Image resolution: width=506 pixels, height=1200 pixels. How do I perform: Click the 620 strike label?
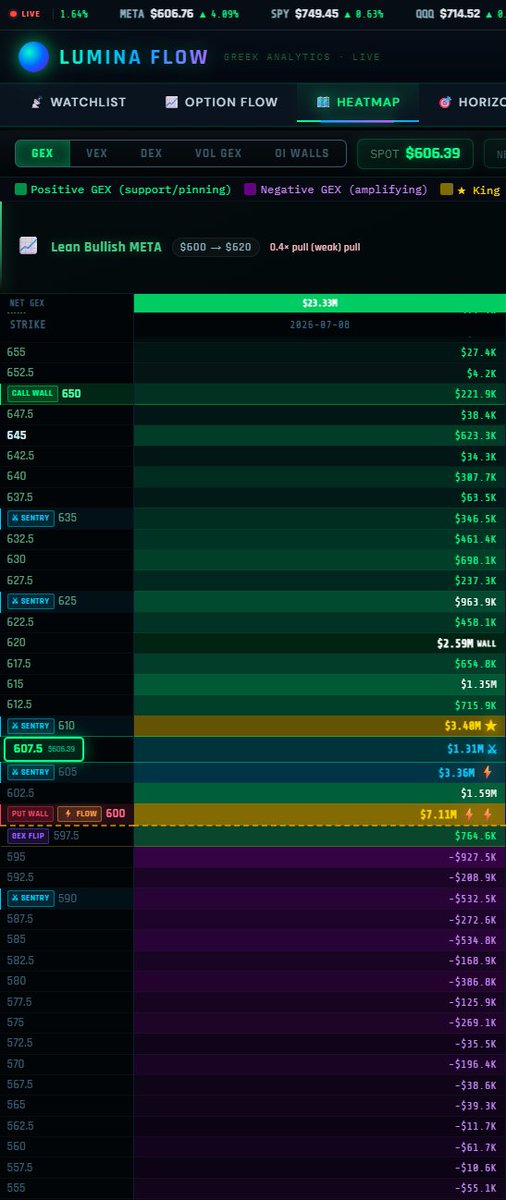pos(16,643)
